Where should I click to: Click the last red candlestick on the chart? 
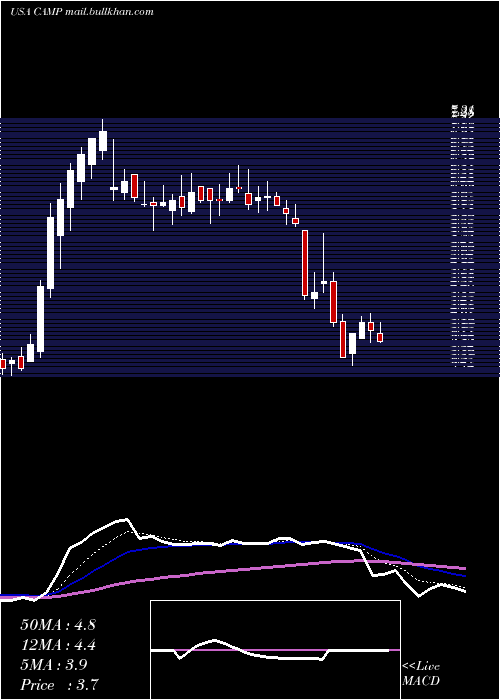click(380, 338)
